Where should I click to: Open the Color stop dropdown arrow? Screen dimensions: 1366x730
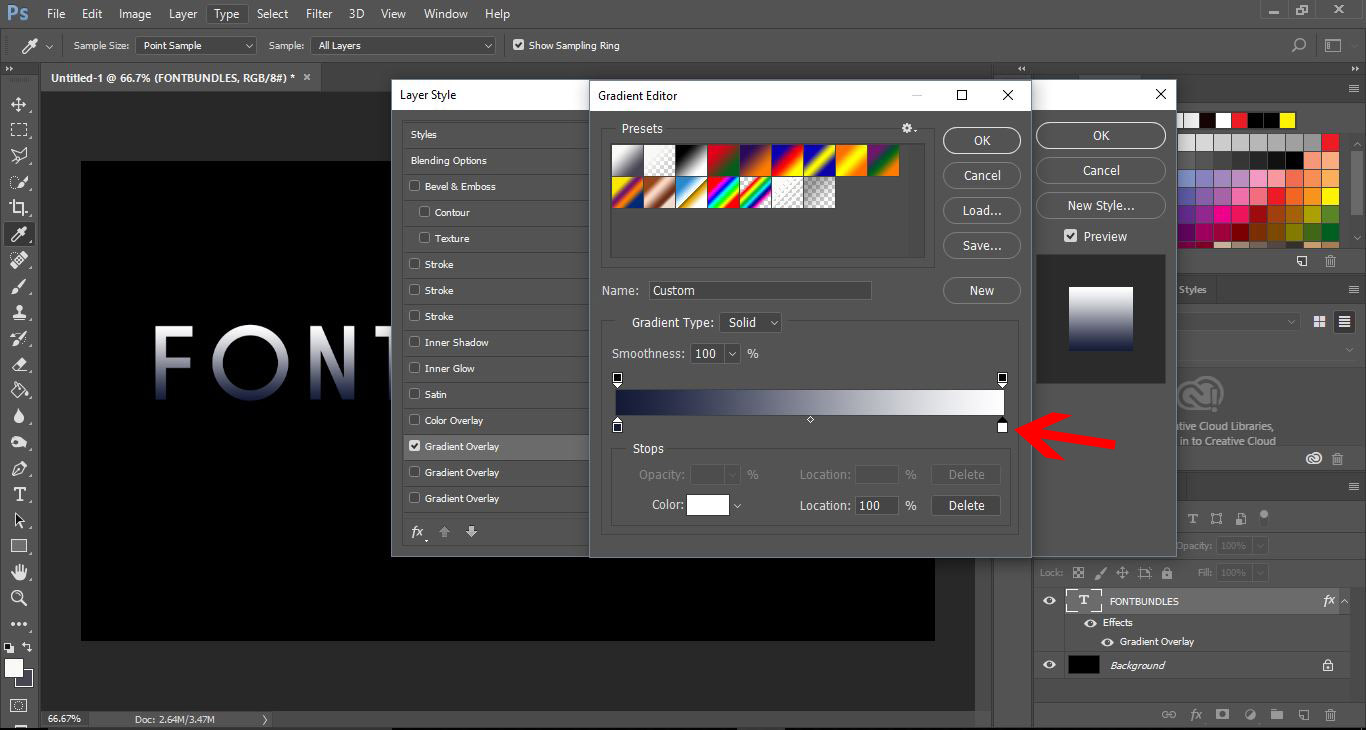[737, 506]
